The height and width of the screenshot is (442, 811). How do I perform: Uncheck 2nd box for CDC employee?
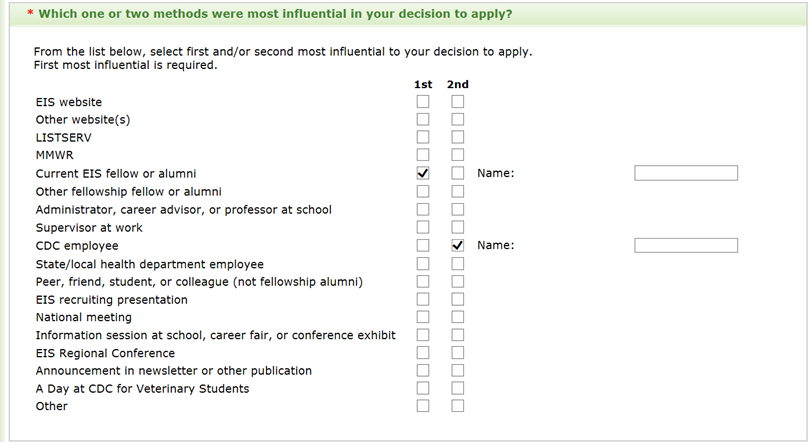coord(457,246)
